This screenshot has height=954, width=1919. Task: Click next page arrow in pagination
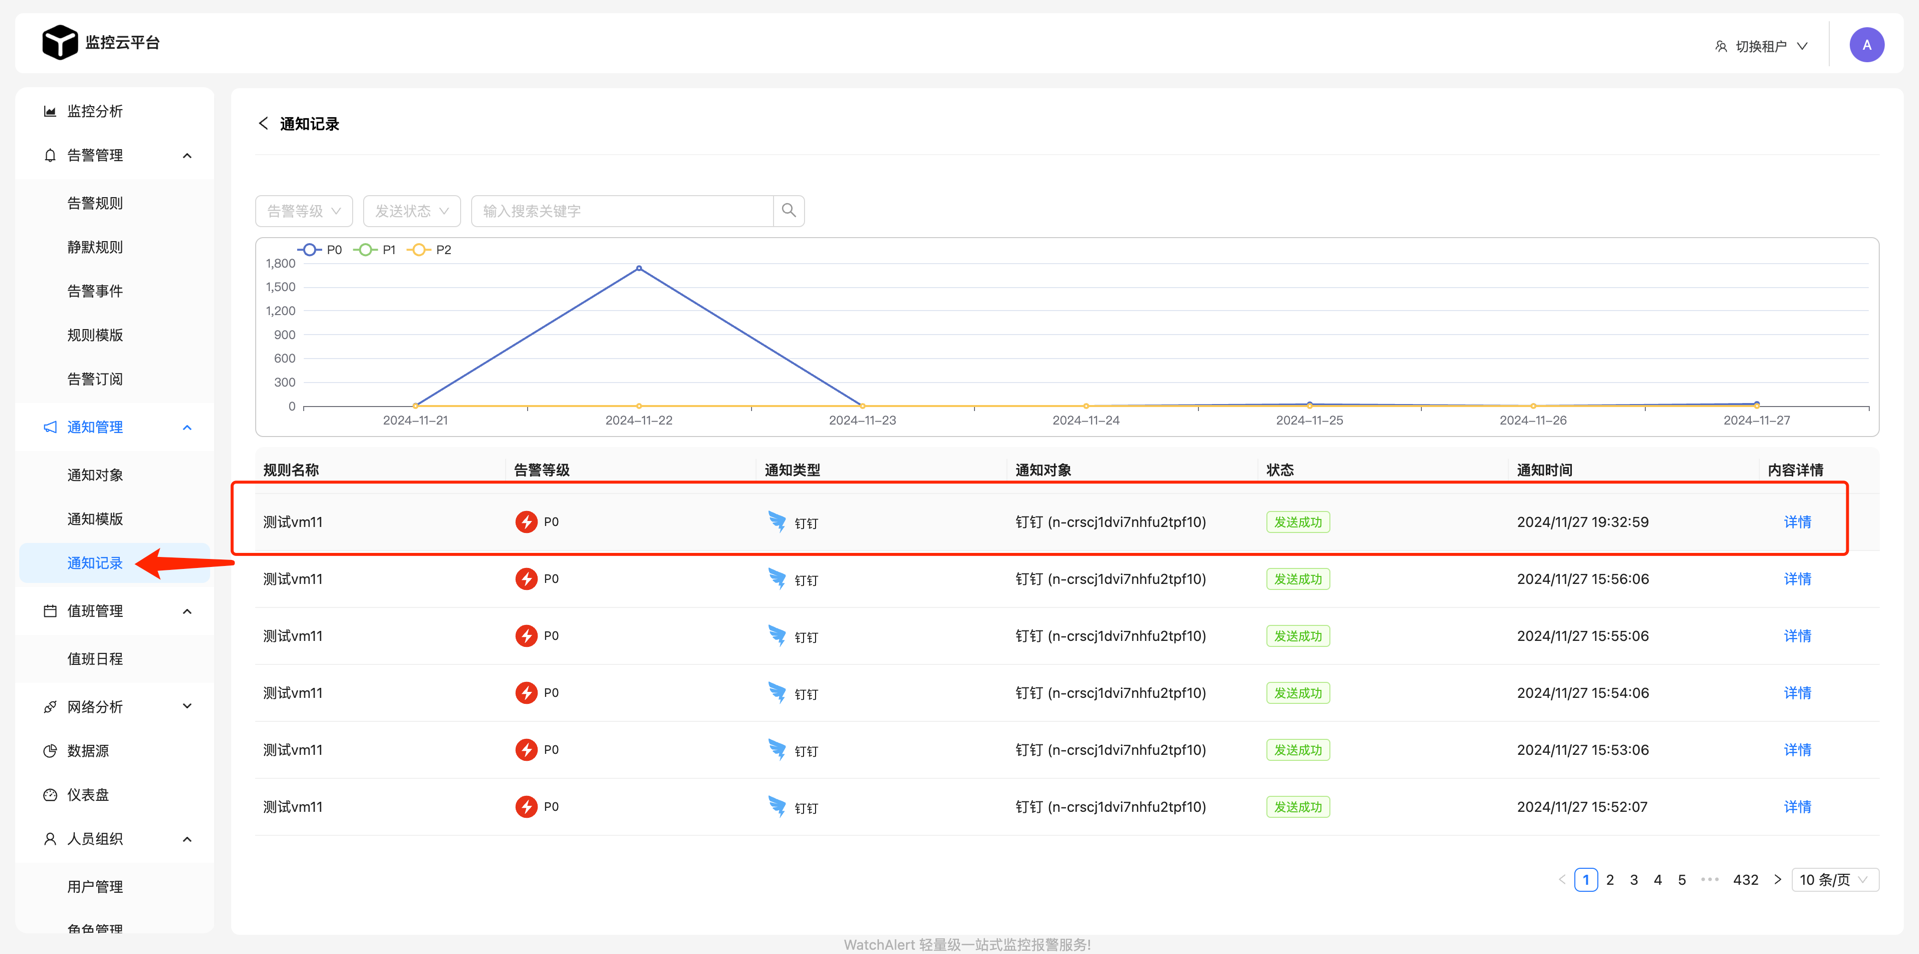point(1777,880)
